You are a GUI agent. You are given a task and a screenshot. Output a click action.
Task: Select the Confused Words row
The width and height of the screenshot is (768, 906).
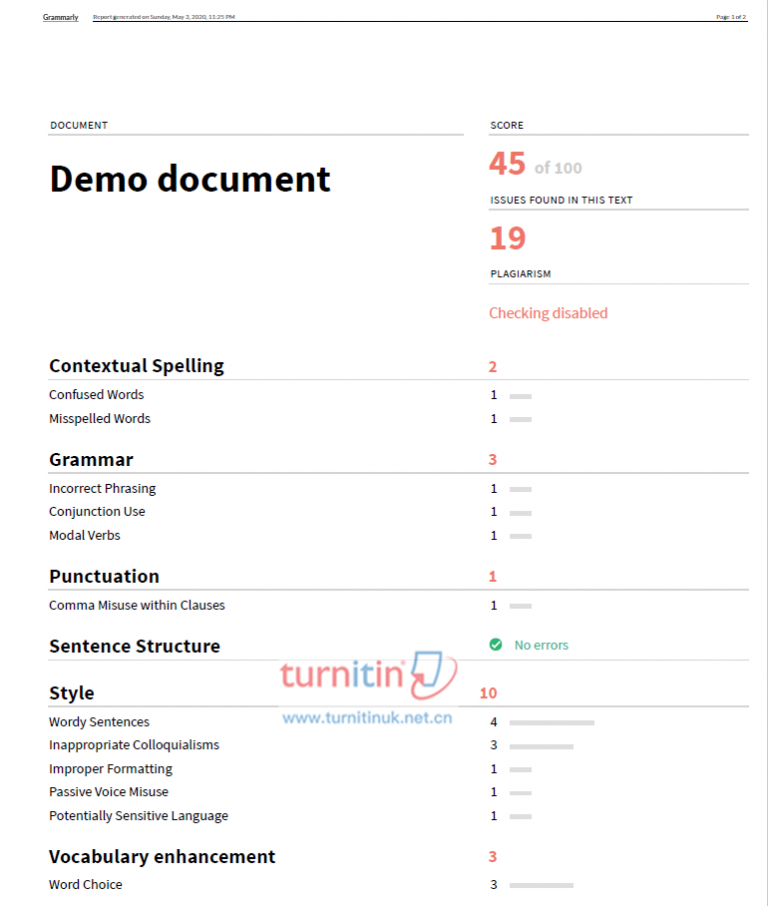97,395
